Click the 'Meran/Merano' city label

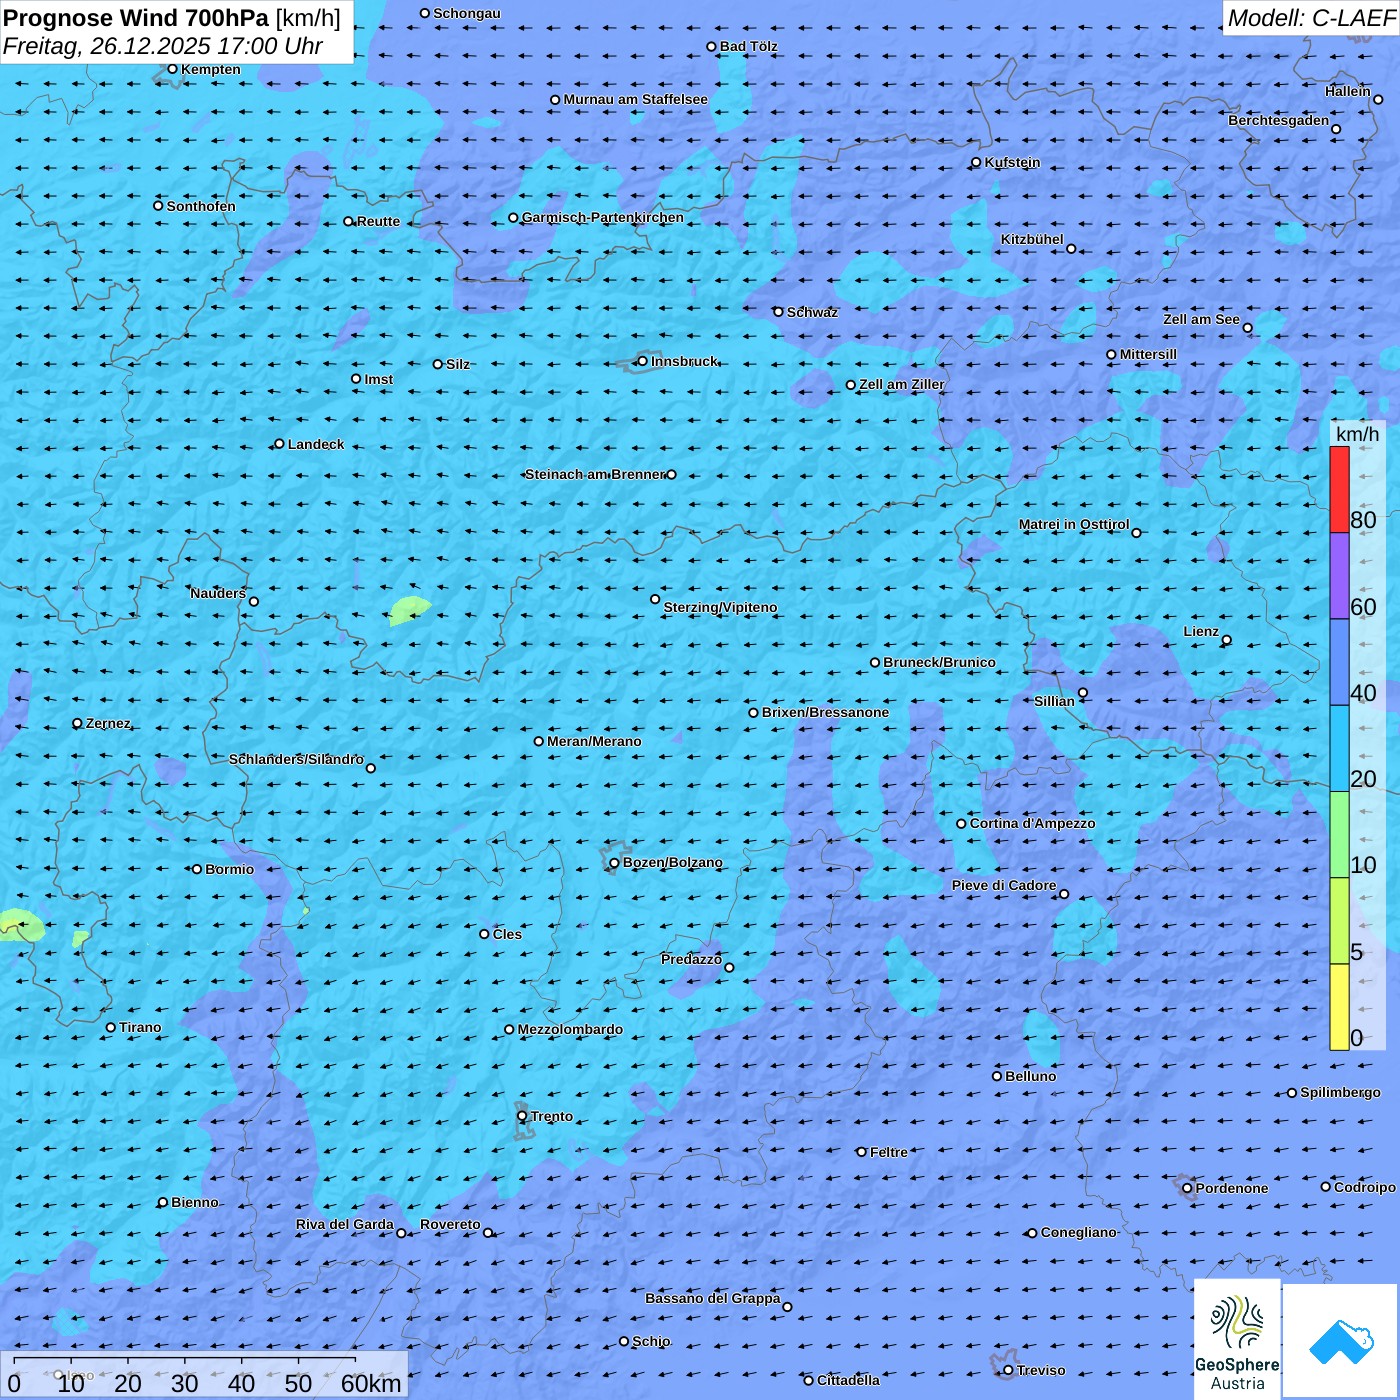click(594, 741)
